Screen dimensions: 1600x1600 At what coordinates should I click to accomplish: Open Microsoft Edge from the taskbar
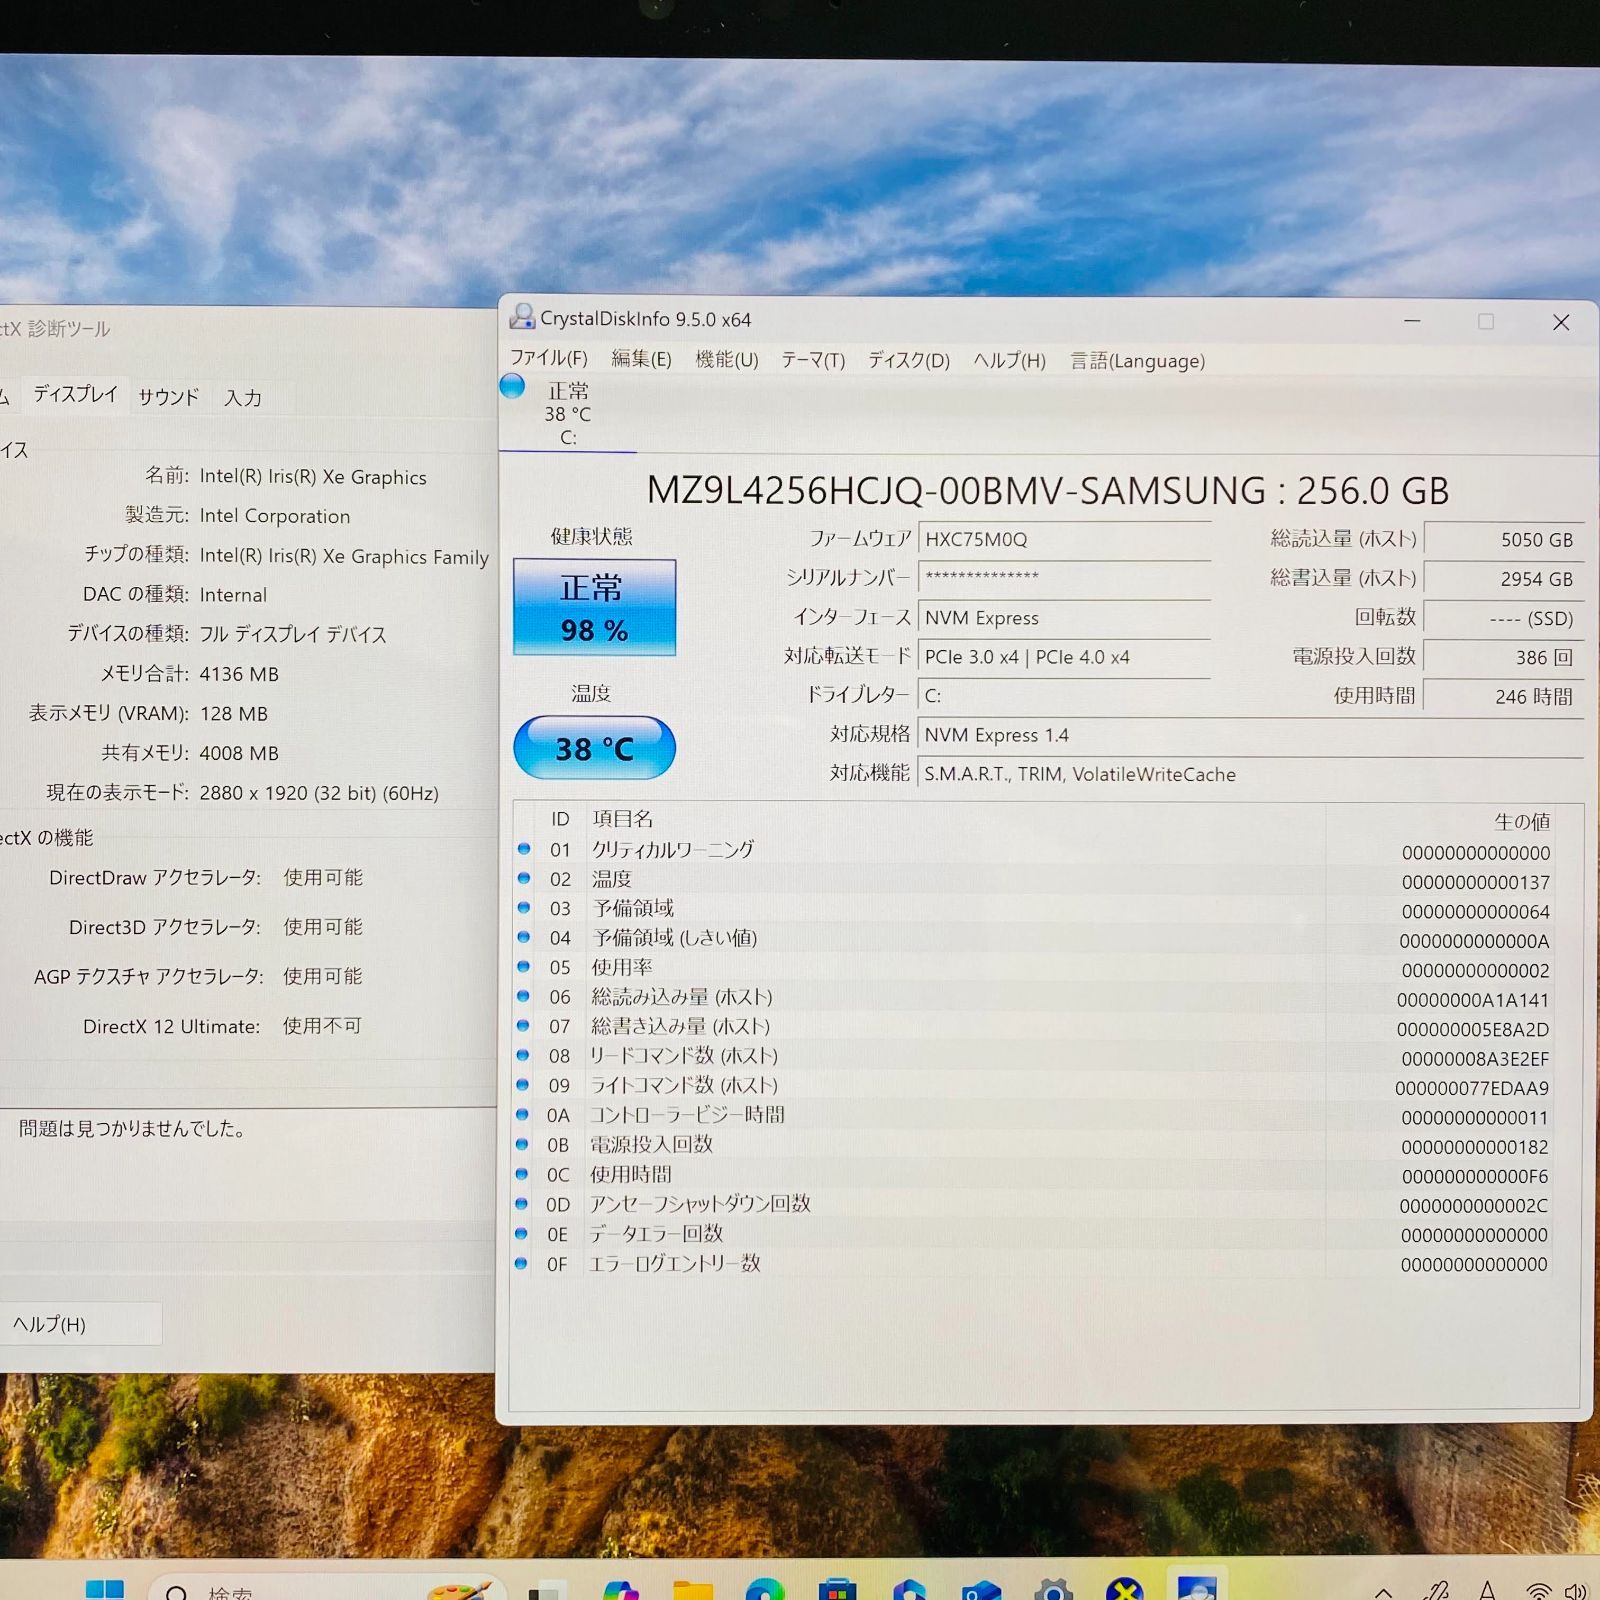(x=765, y=1589)
